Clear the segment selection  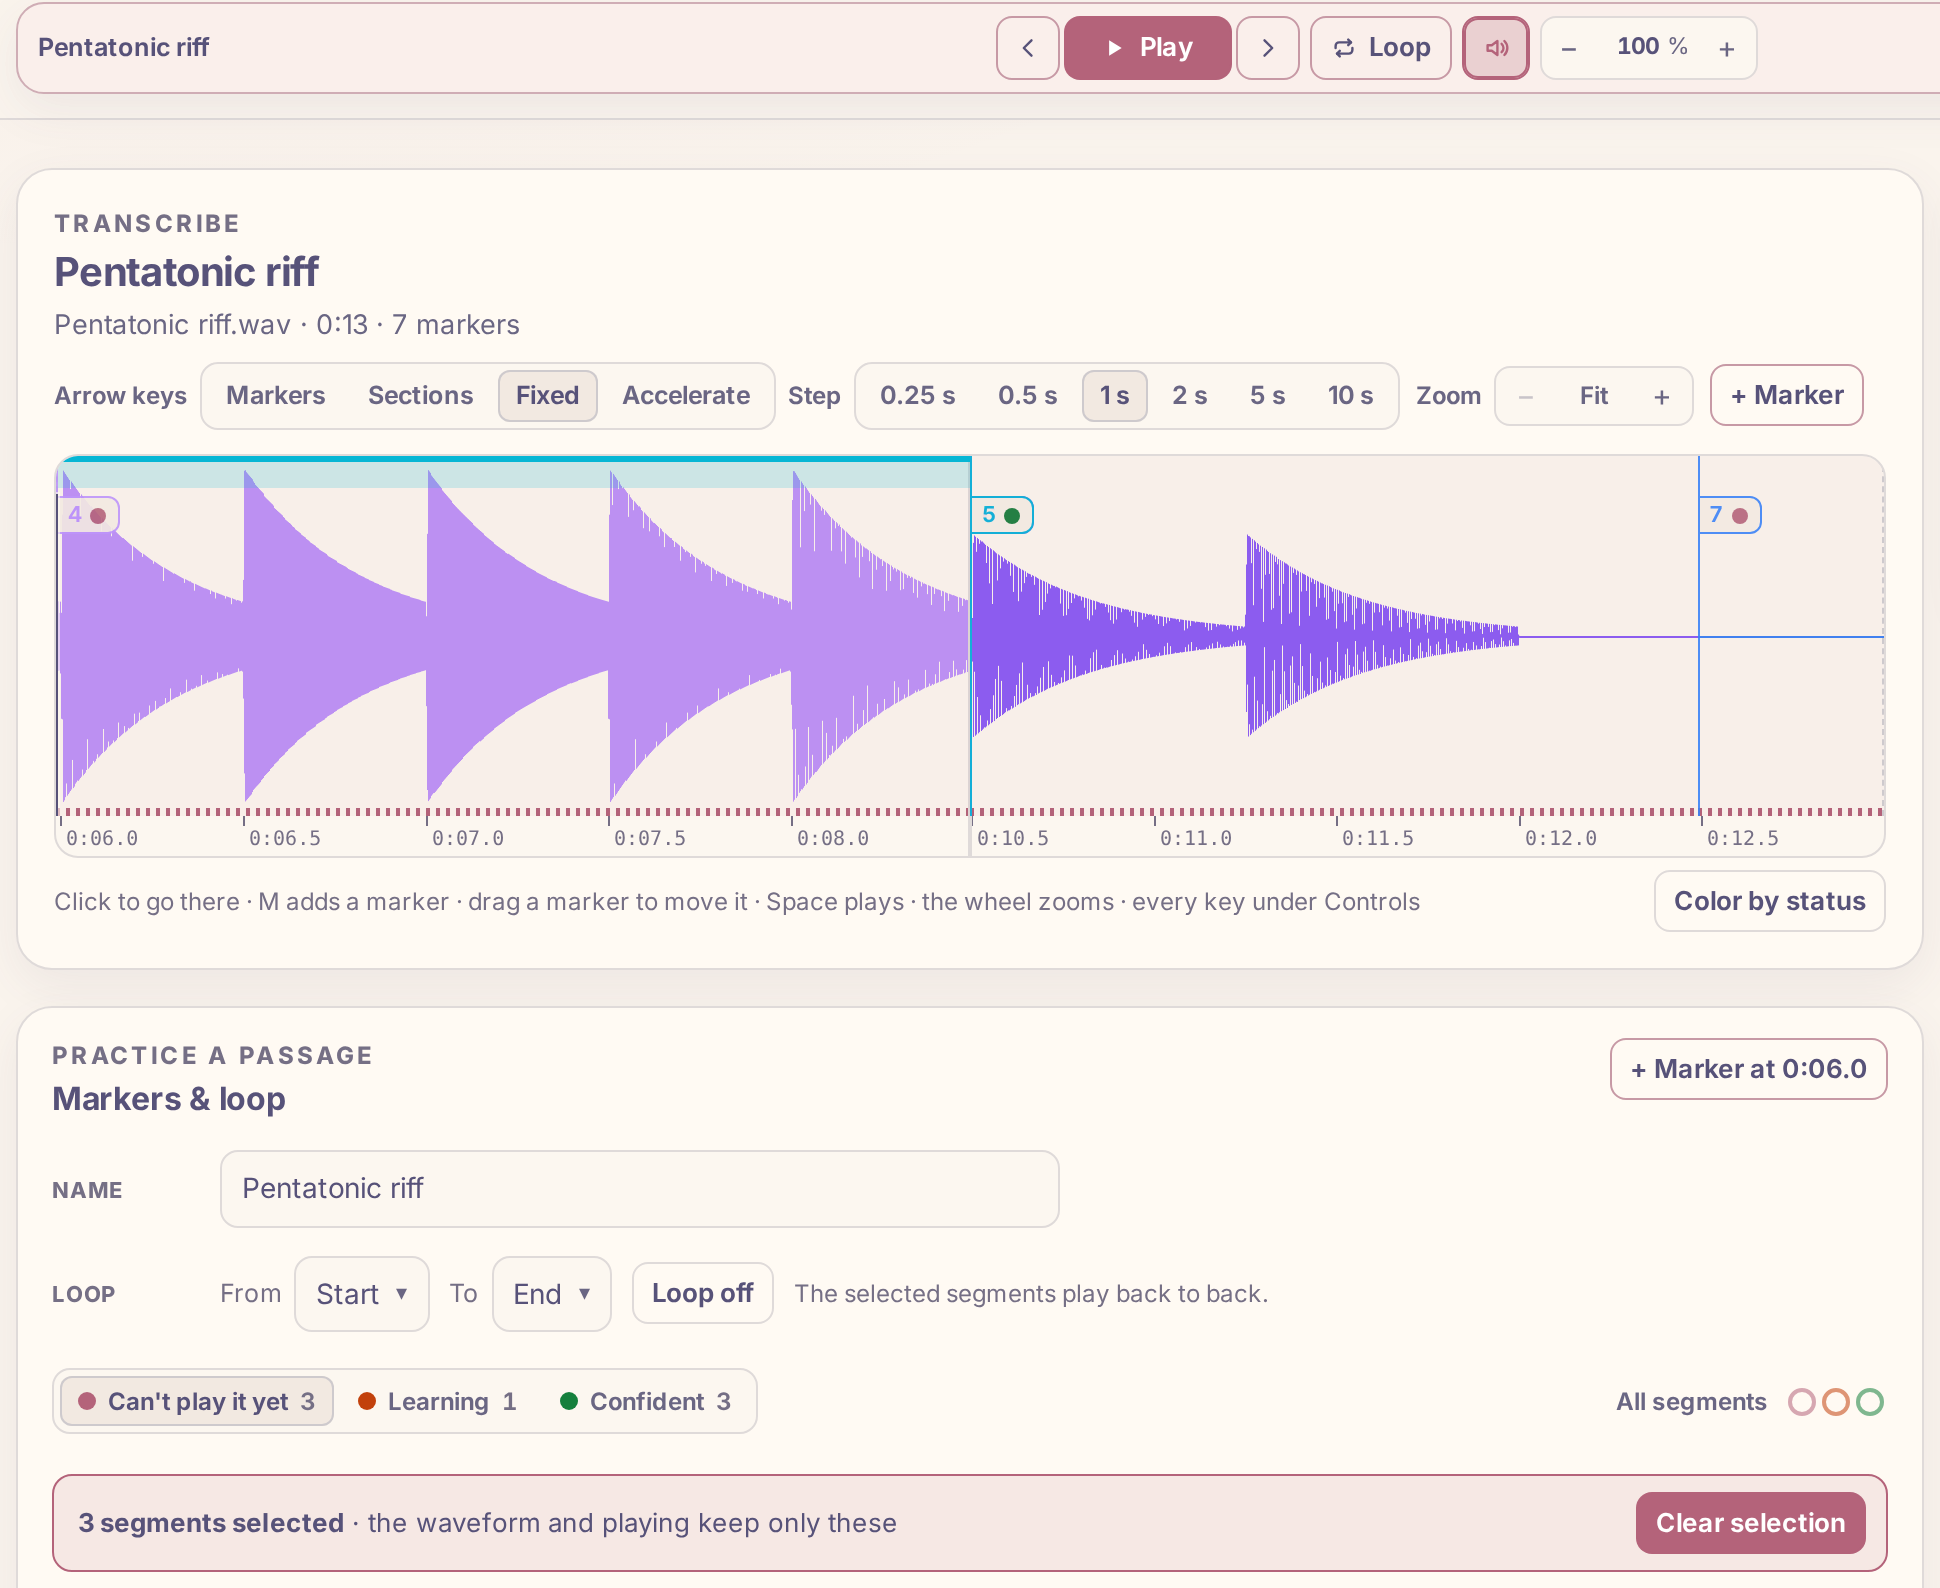(x=1750, y=1523)
